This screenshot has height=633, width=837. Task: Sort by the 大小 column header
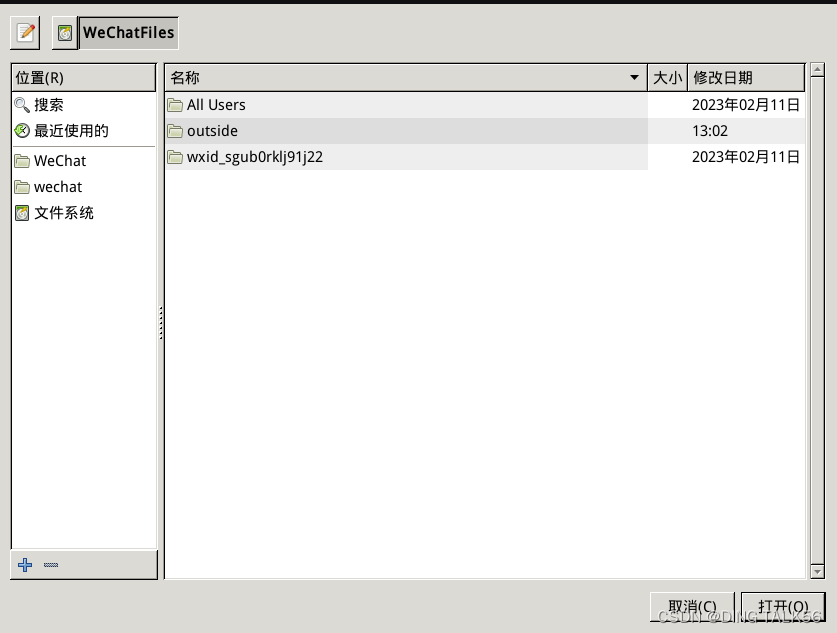pos(667,78)
